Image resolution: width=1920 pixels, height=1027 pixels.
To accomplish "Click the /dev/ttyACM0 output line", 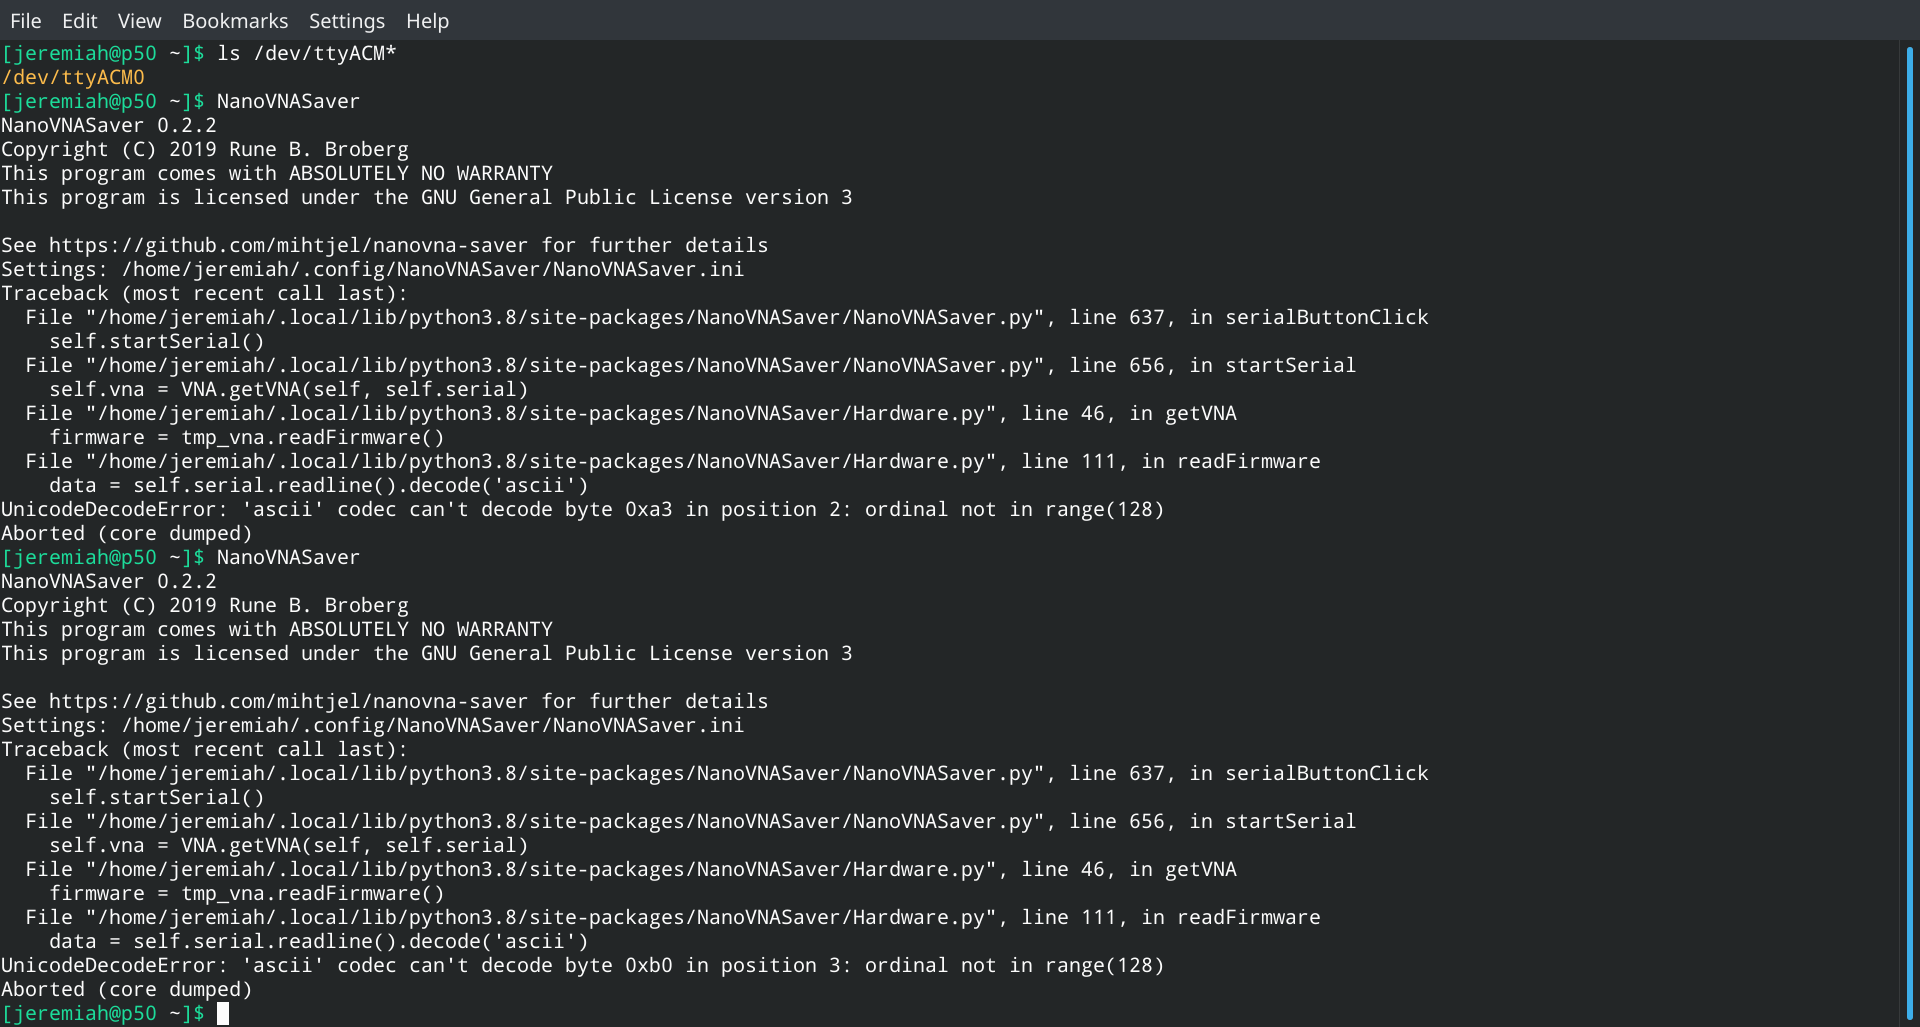I will pyautogui.click(x=74, y=77).
